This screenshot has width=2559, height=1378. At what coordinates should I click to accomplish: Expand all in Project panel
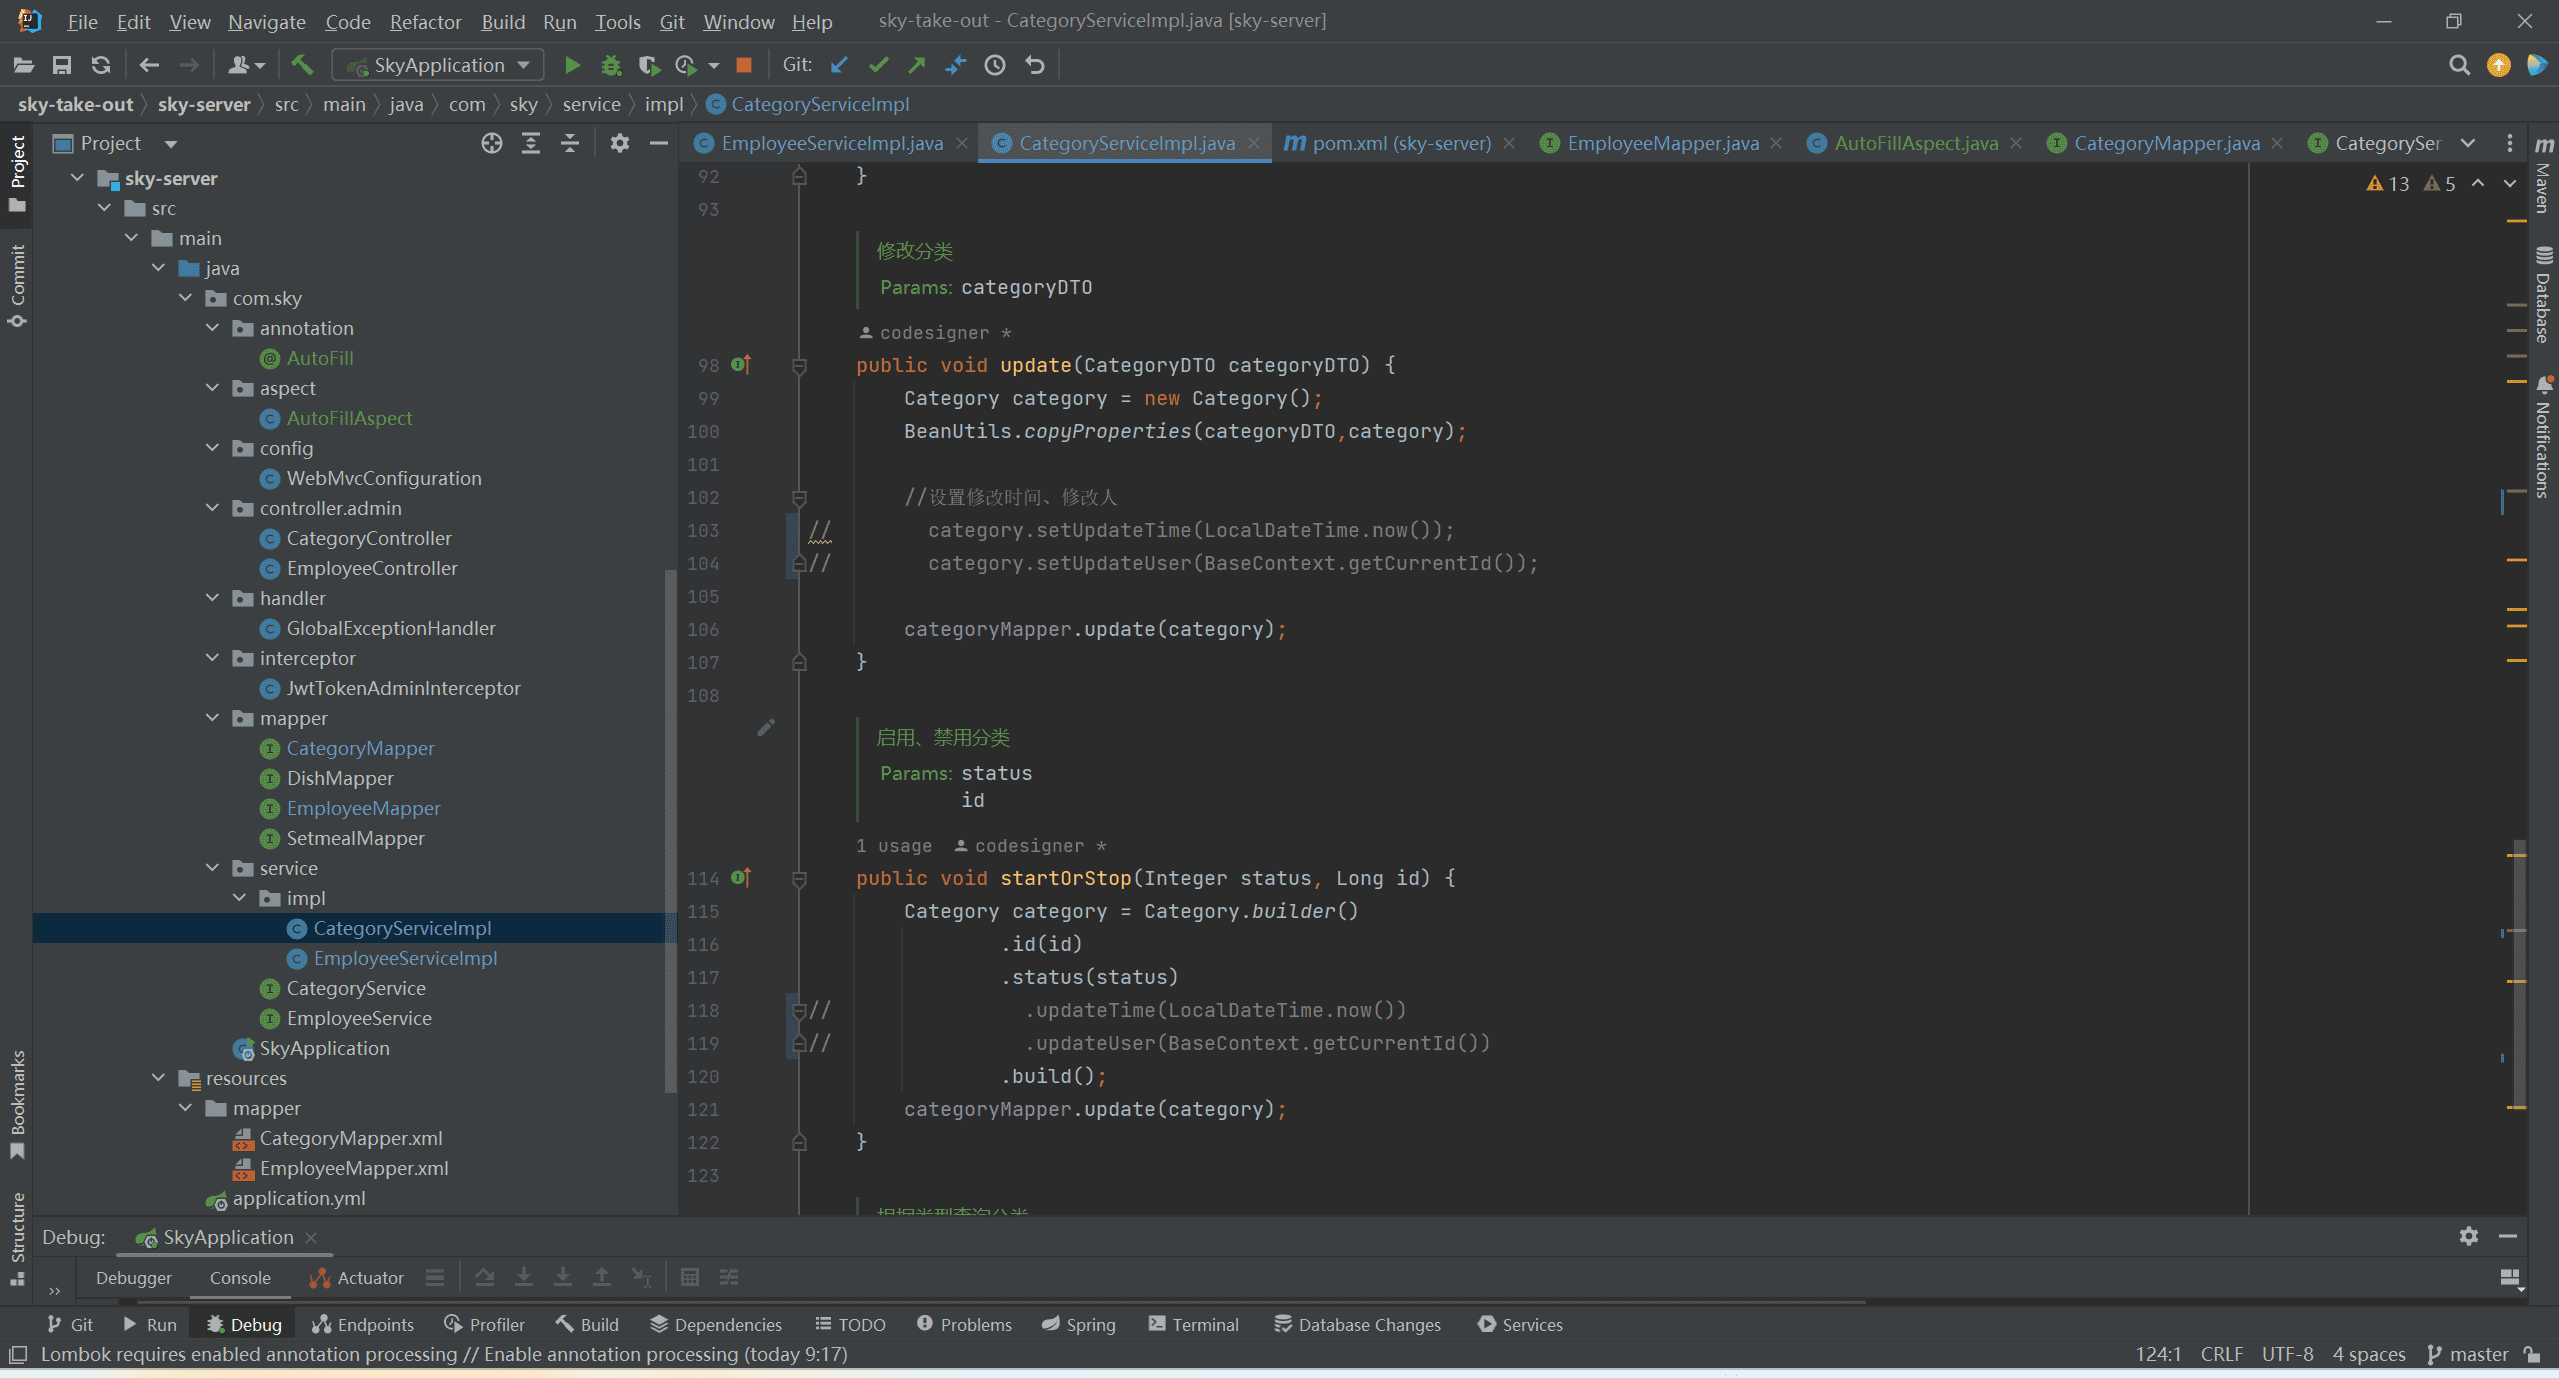(531, 143)
